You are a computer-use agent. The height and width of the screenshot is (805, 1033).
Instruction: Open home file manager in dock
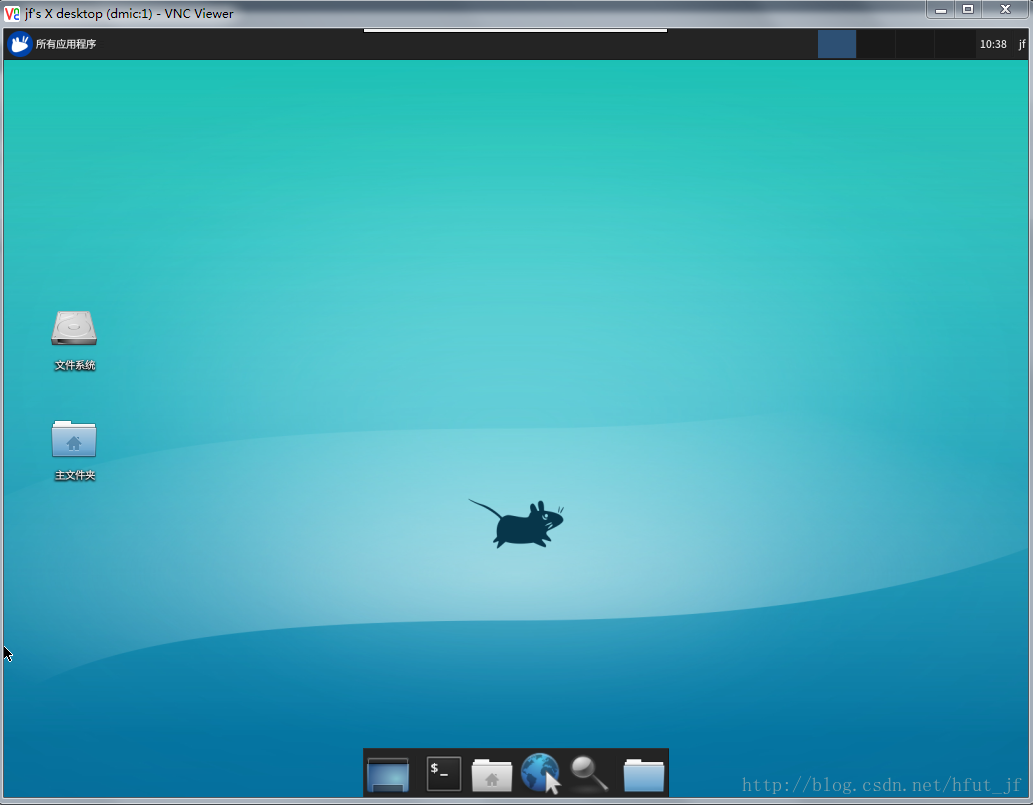pos(491,775)
